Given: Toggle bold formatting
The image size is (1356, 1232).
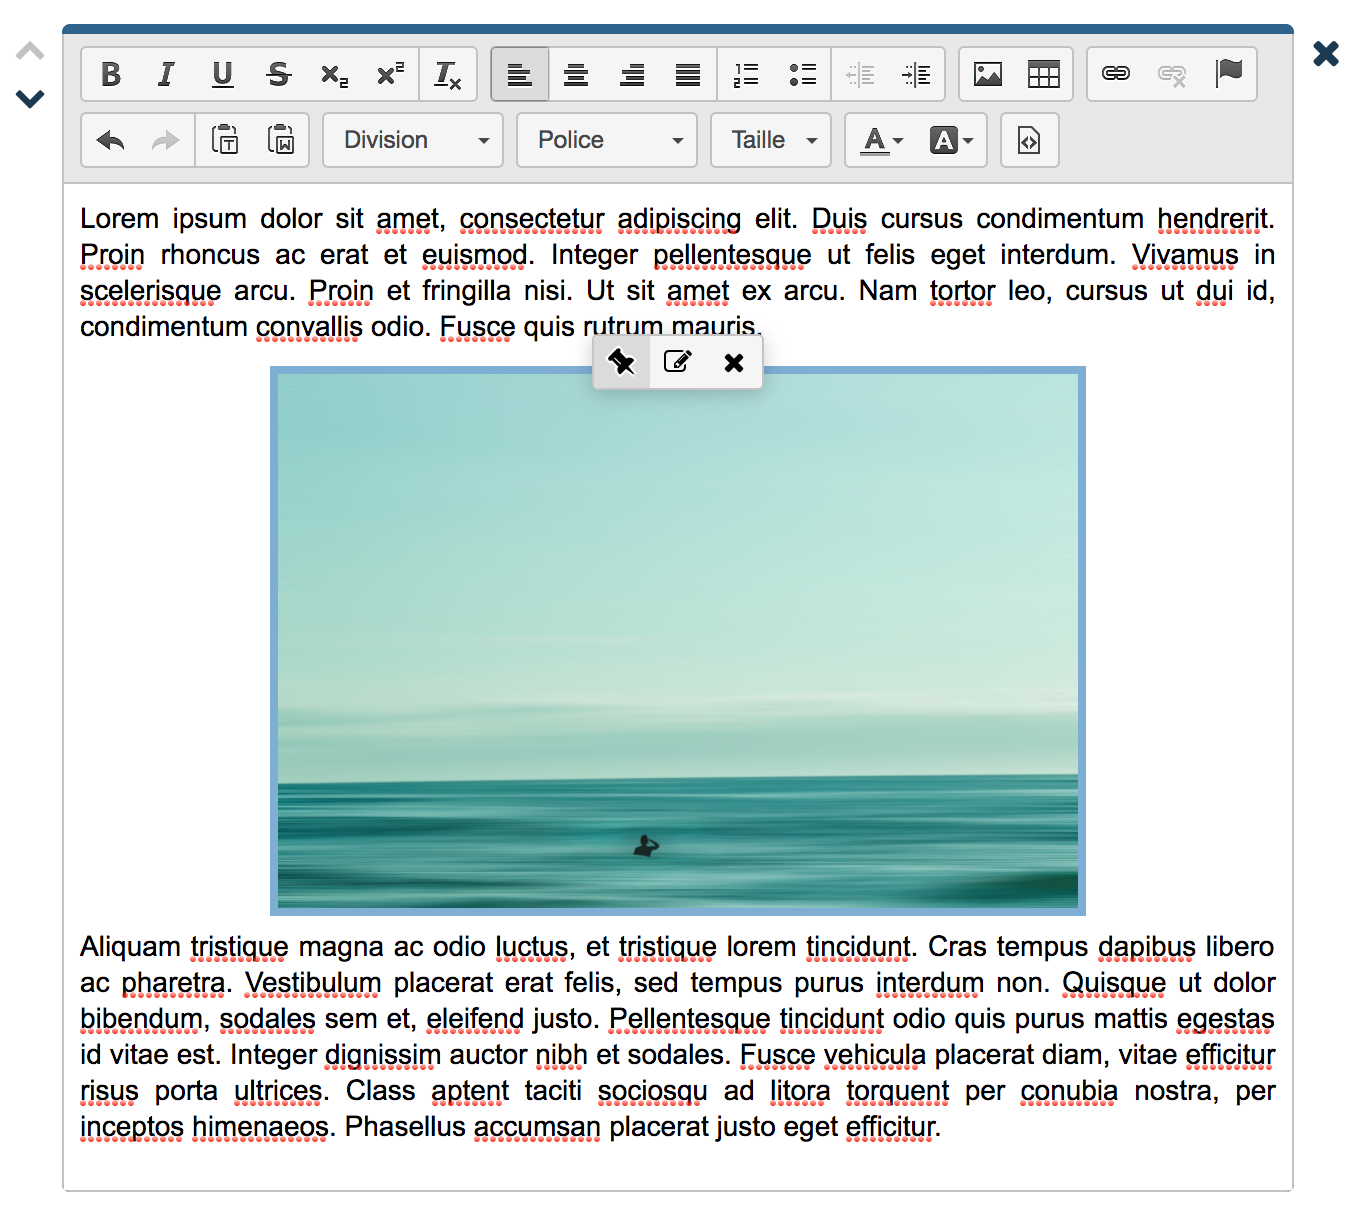Looking at the screenshot, I should [111, 75].
